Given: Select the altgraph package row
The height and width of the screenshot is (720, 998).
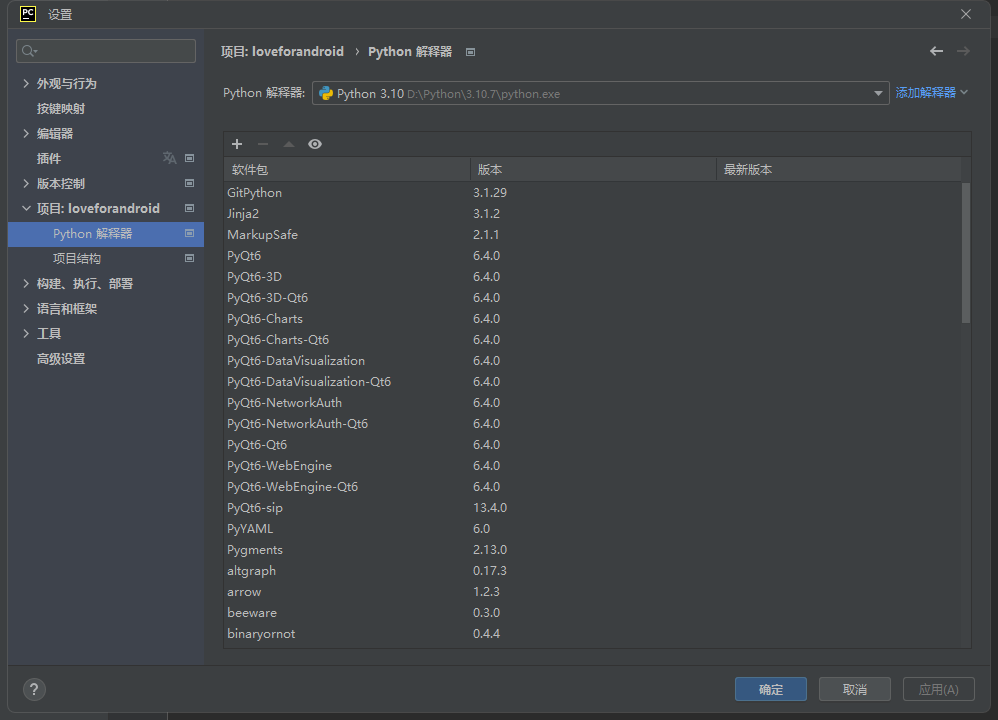Looking at the screenshot, I should click(x=593, y=570).
